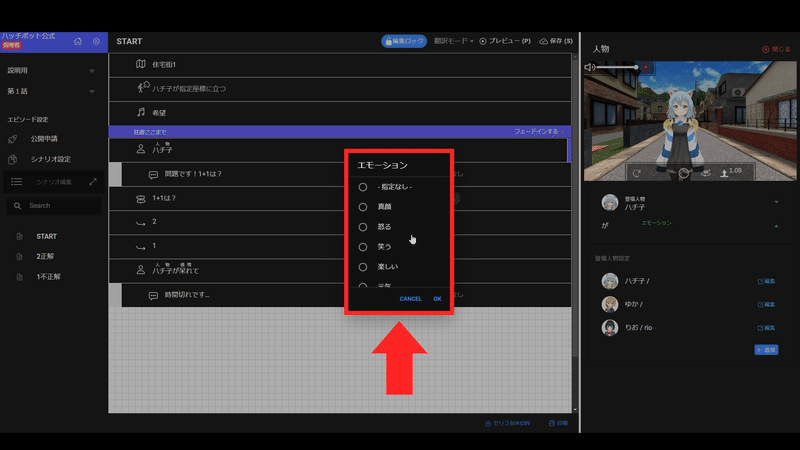The image size is (800, 450).
Task: Click person icon on ハチ子が呆れて row
Action: click(x=141, y=270)
